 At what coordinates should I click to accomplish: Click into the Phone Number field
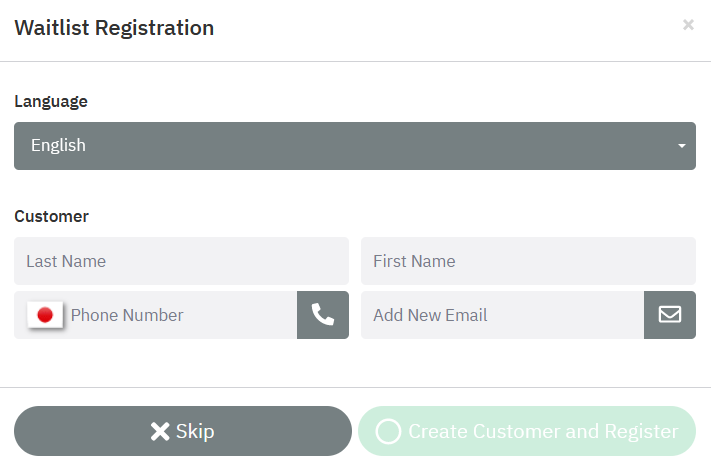tap(180, 315)
